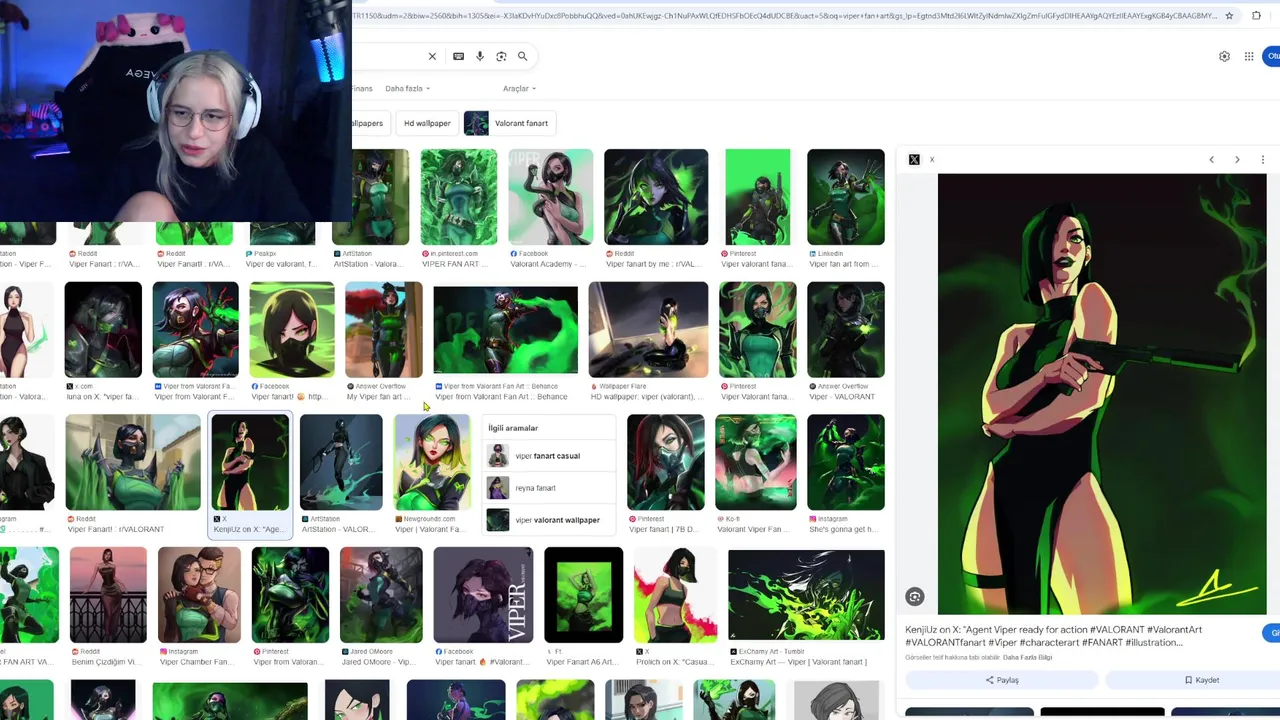1280x720 pixels.
Task: Click the magnifying glass search icon
Action: tap(522, 56)
